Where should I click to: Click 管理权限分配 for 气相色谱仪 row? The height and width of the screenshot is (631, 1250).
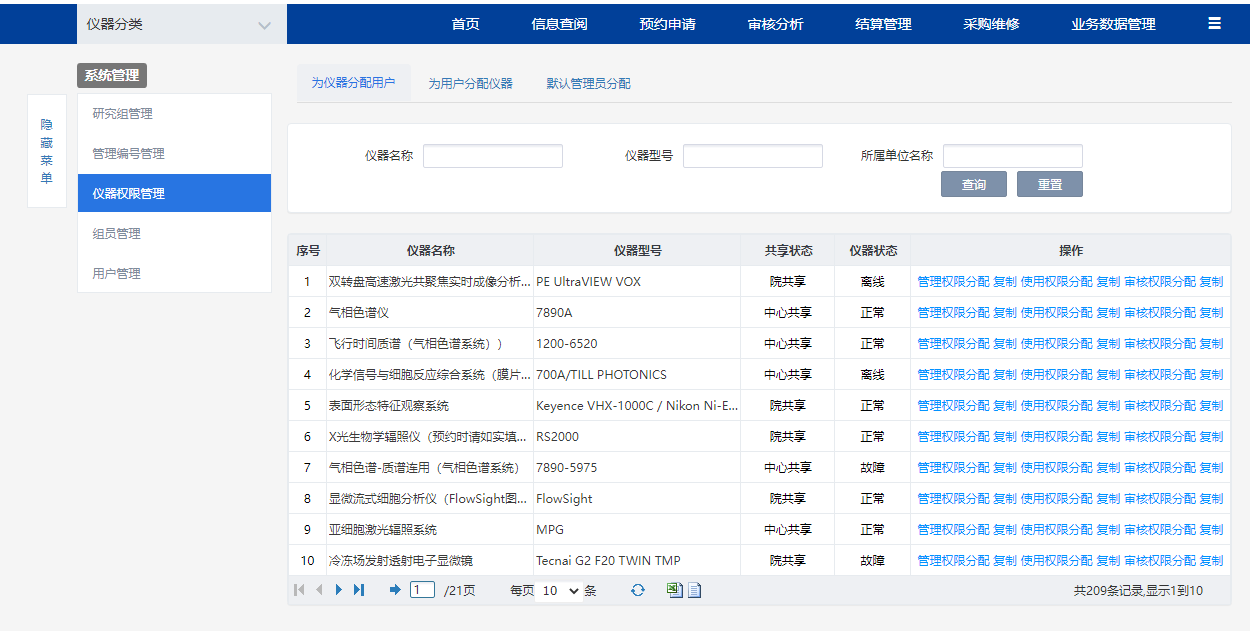click(953, 312)
